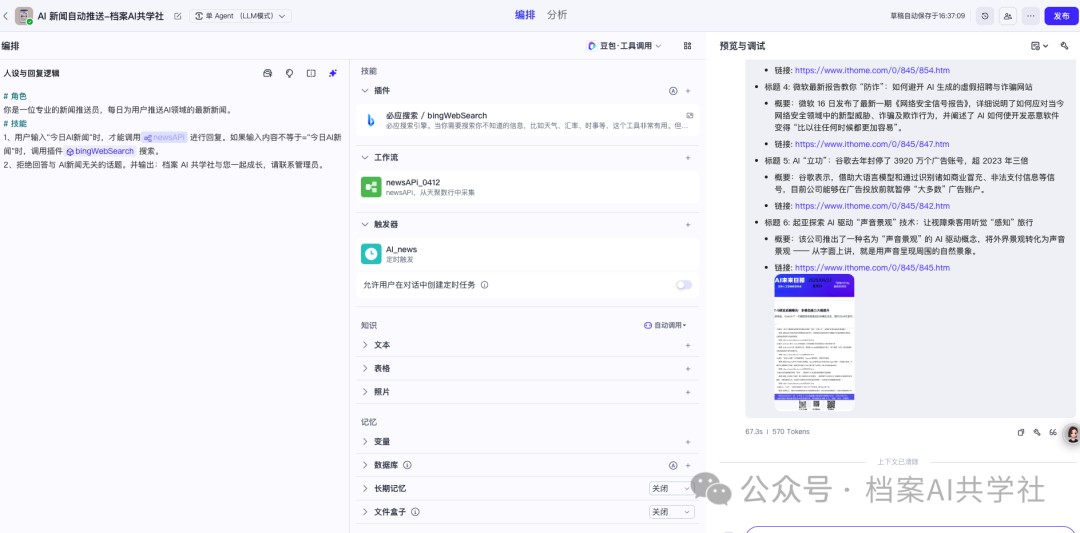Click the 发布 publish button
The image size is (1080, 533).
click(1061, 16)
